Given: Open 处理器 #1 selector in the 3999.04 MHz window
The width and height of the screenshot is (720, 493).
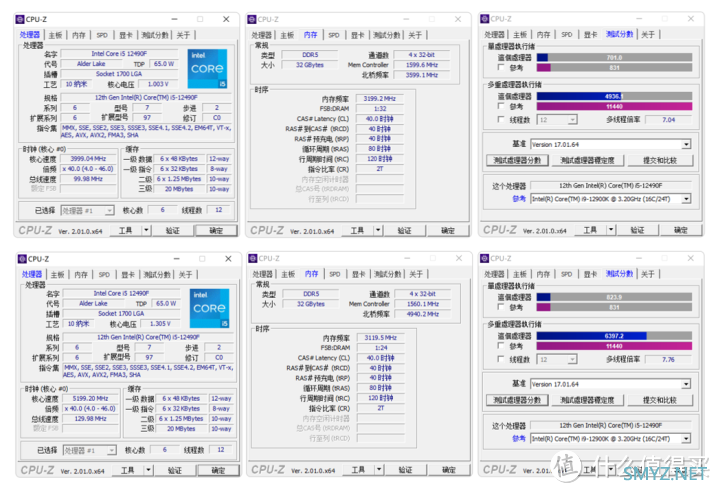Looking at the screenshot, I should click(87, 211).
